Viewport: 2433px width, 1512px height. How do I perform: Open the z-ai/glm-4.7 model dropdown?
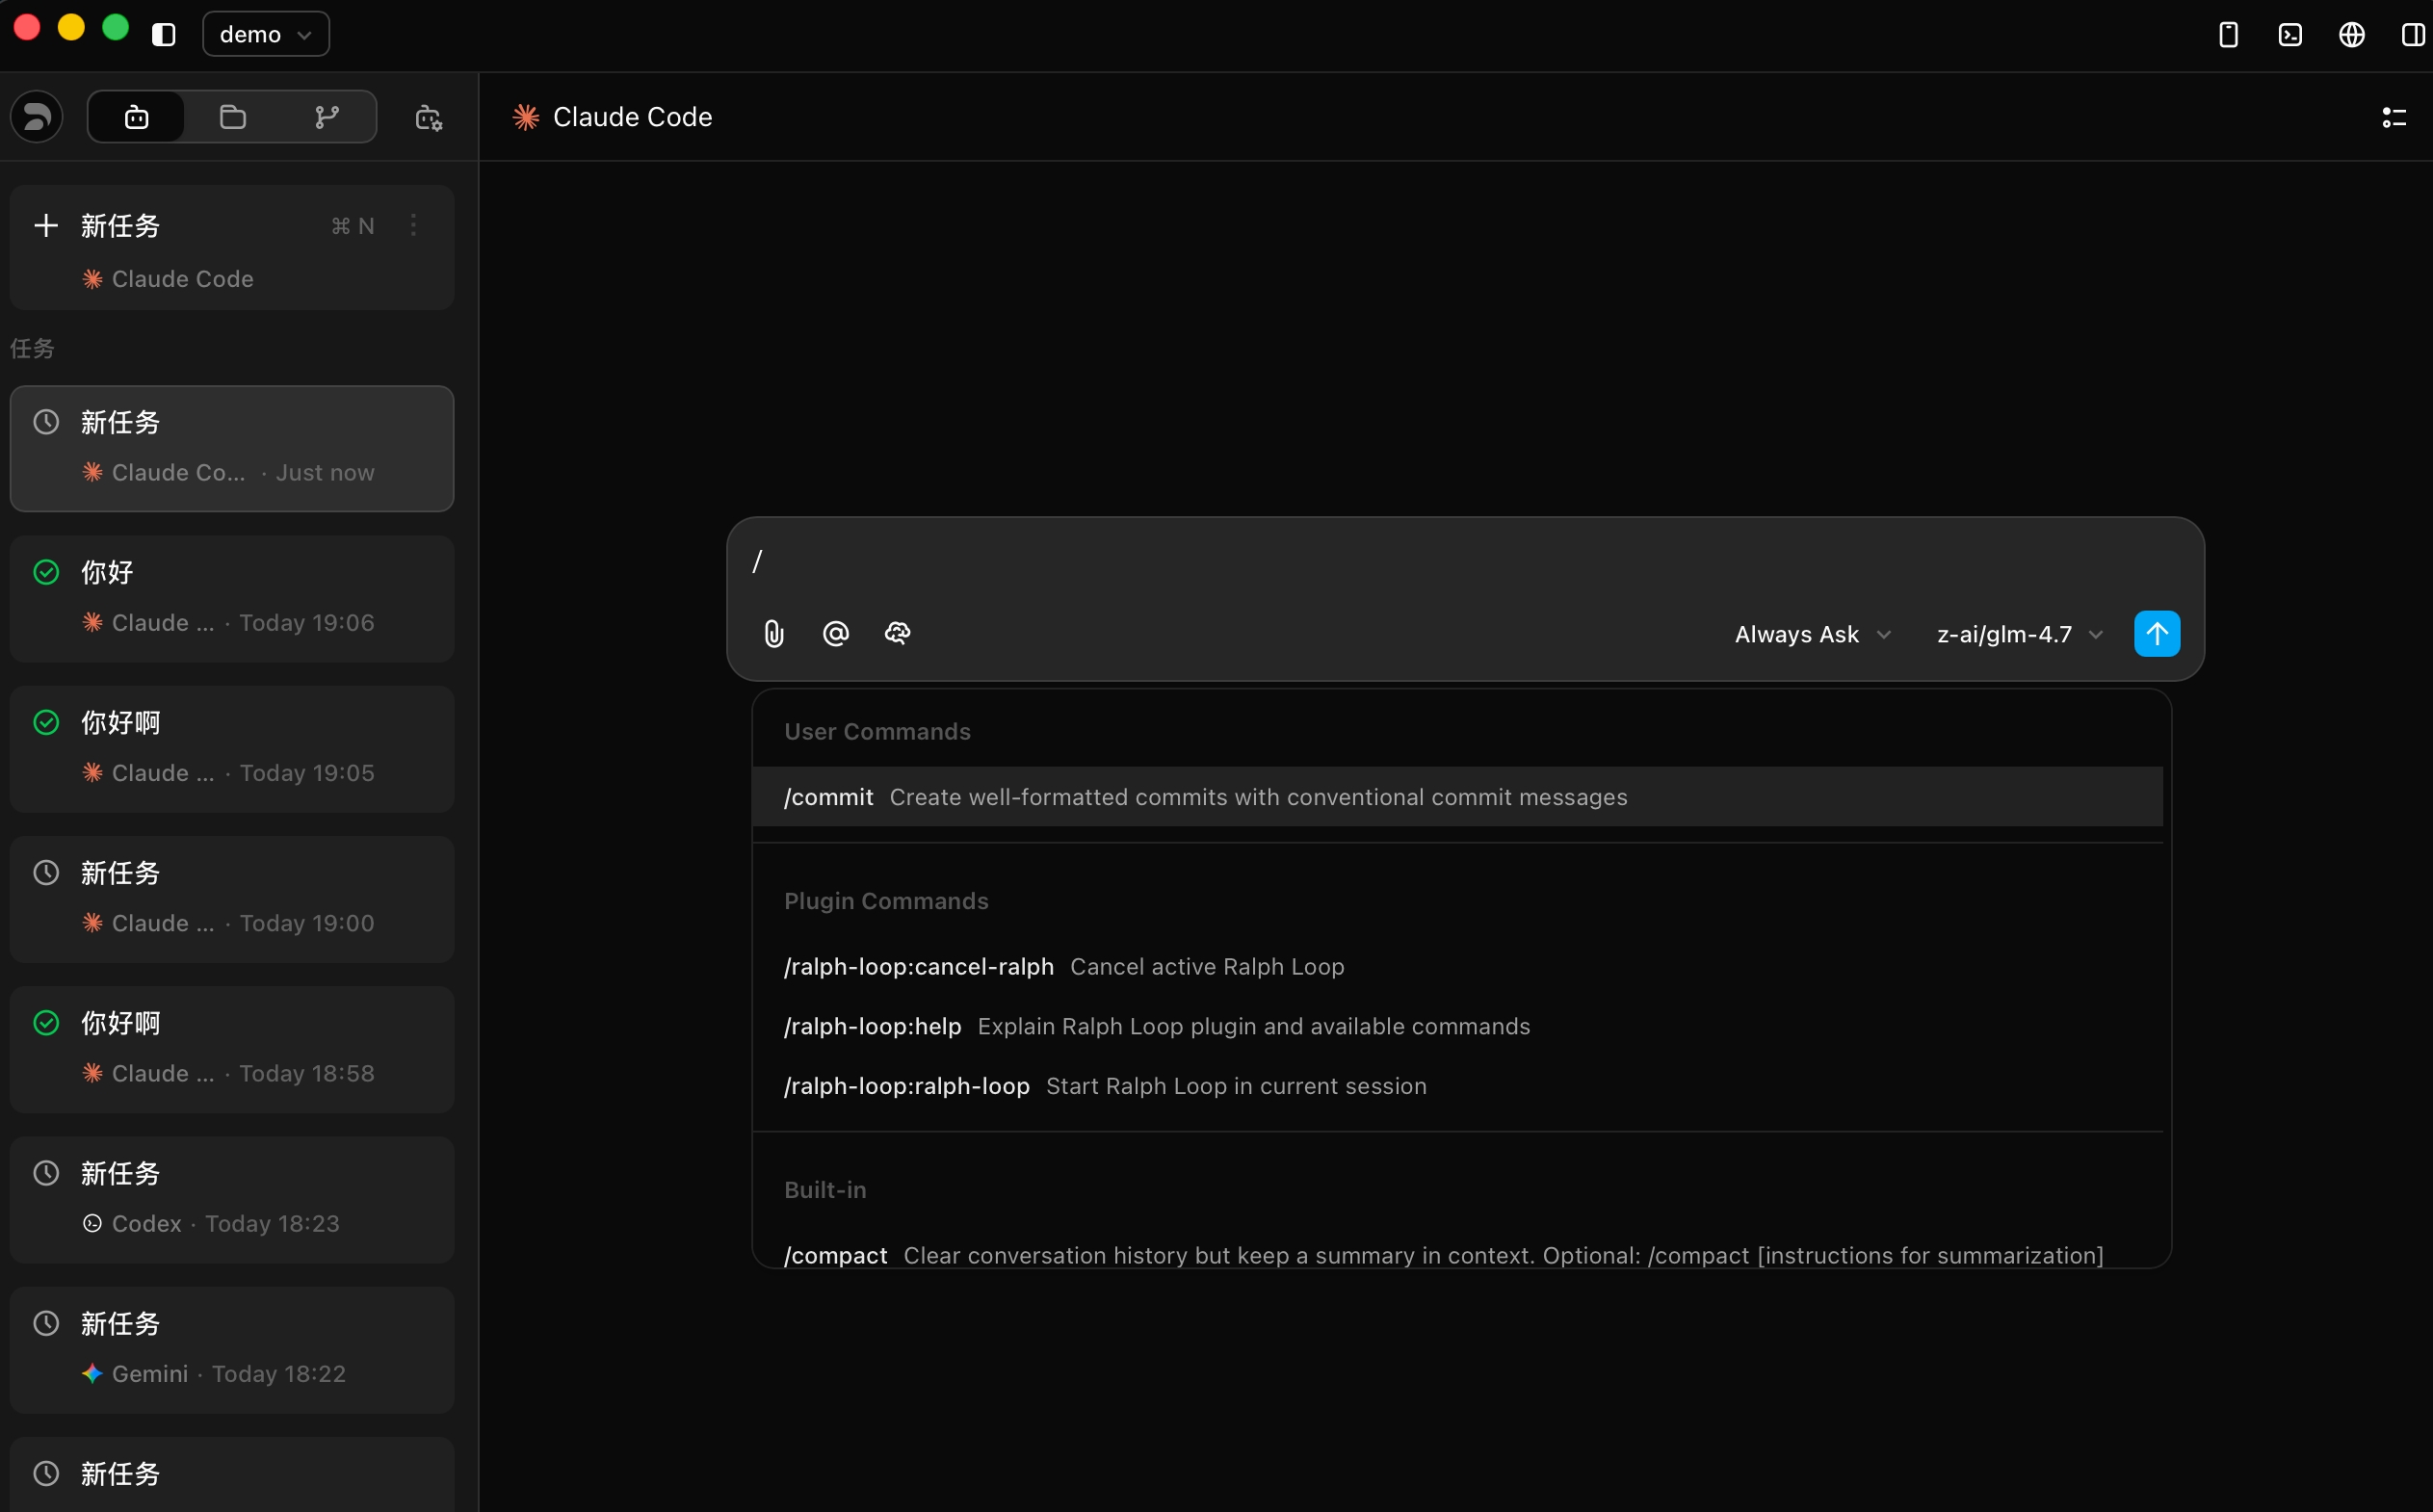(x=2020, y=635)
